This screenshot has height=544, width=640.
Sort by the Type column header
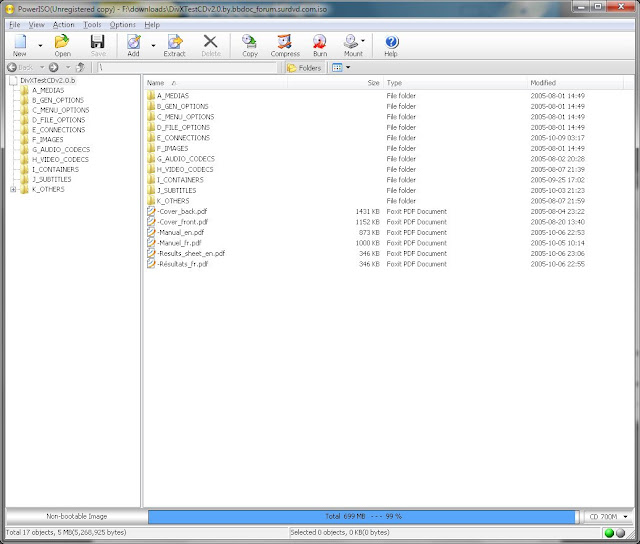[455, 83]
